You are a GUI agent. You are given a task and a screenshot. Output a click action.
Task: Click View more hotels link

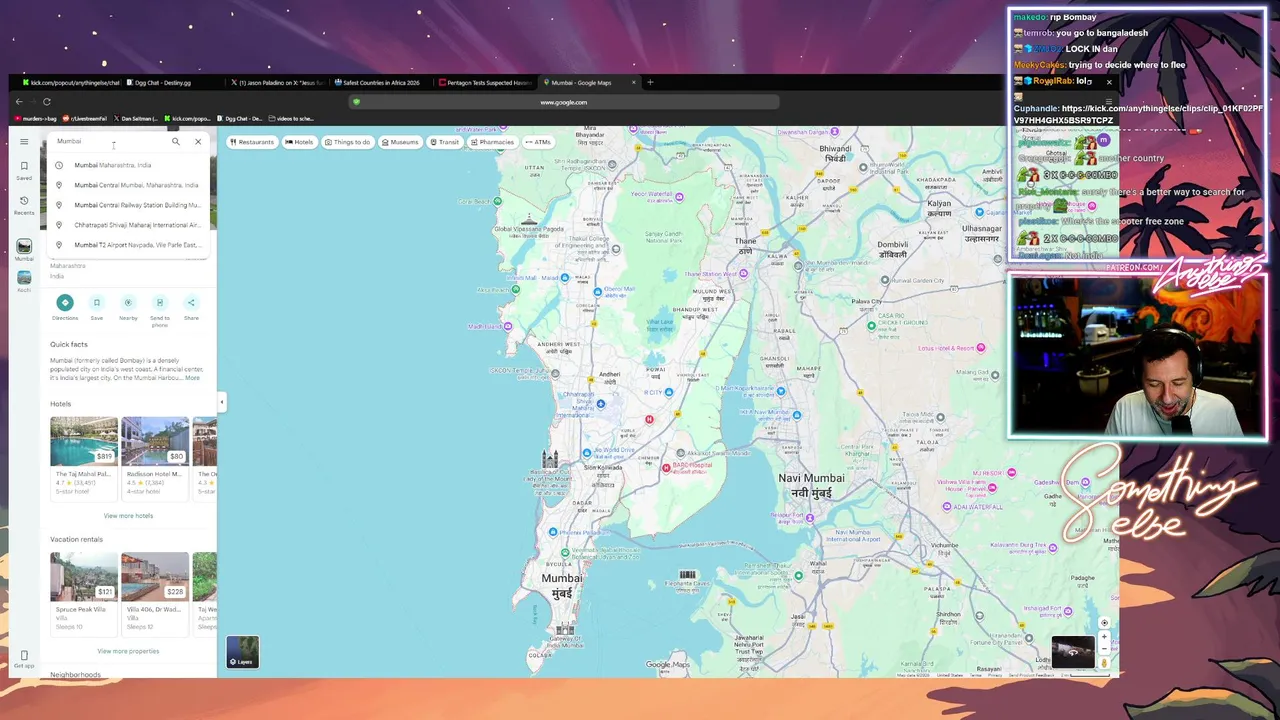coord(128,516)
